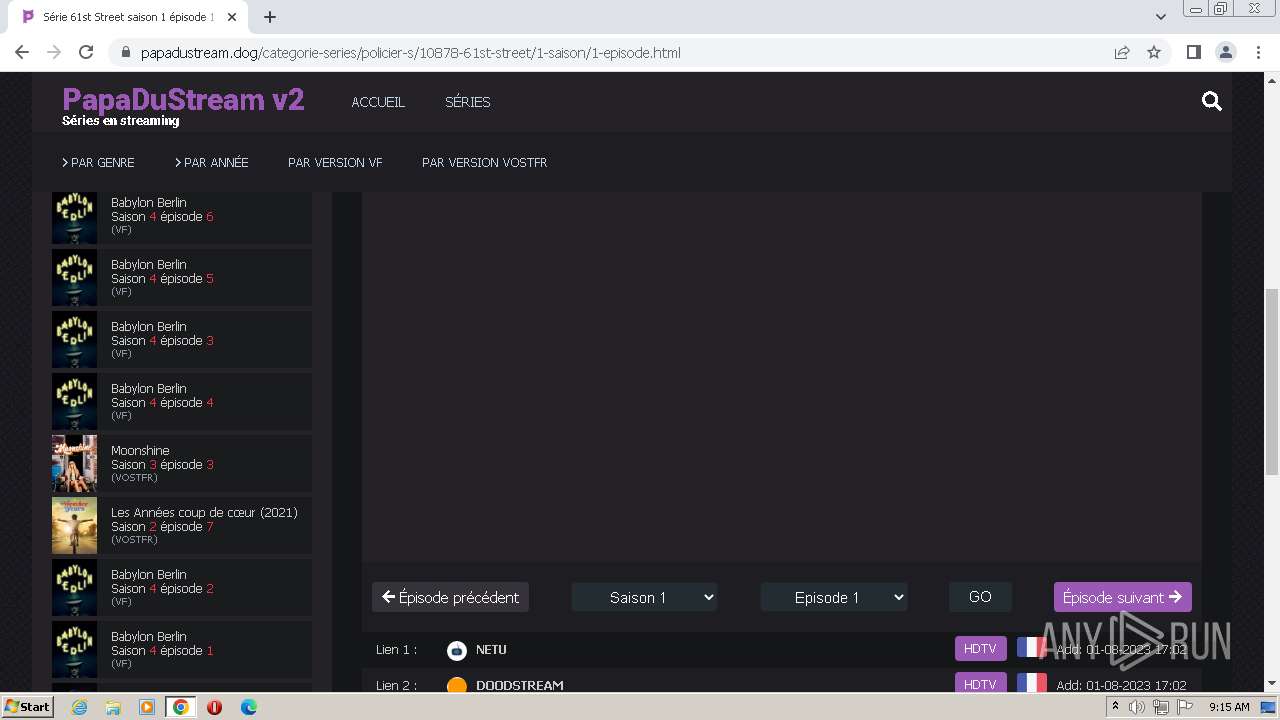The width and height of the screenshot is (1280, 720).
Task: Click the show desktop button
Action: tap(1270, 707)
